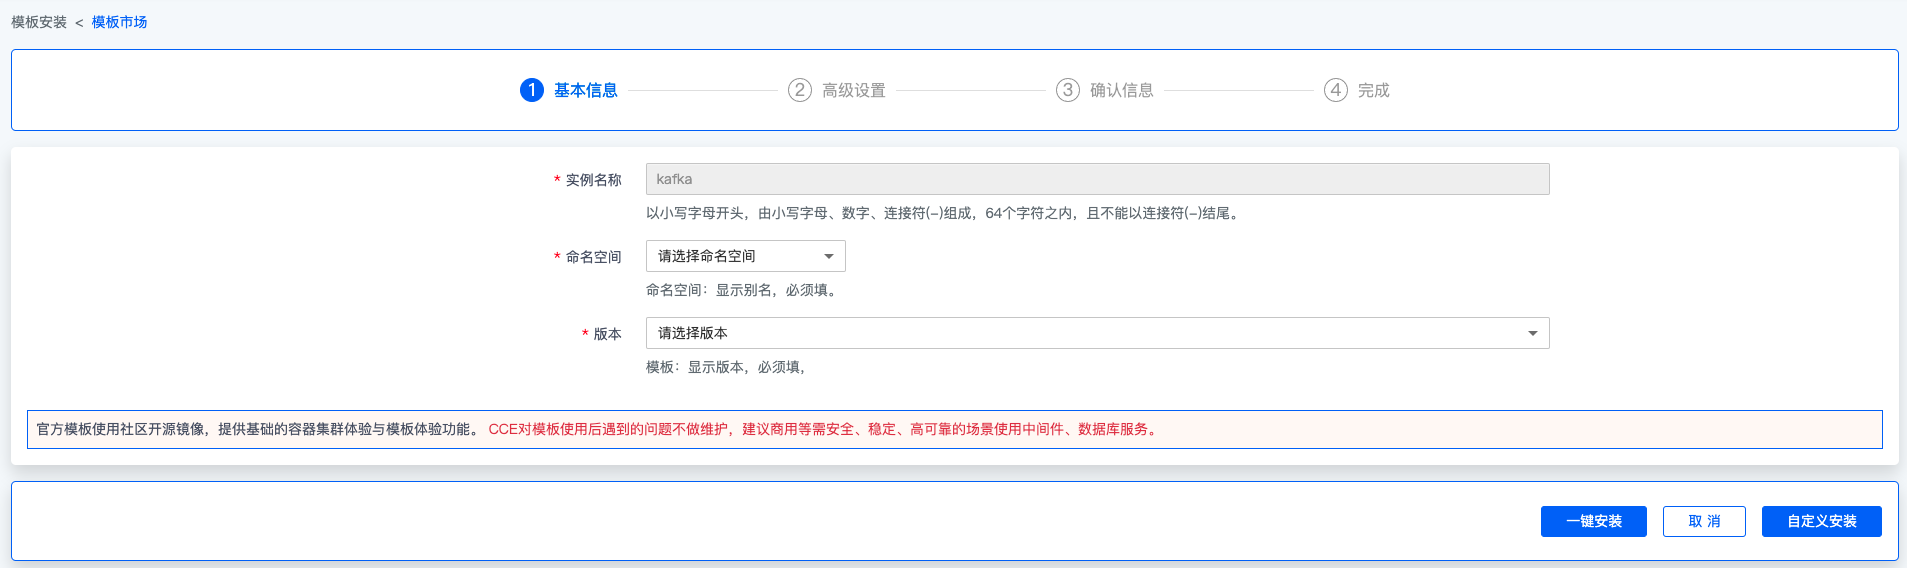
Task: Select step 2 circle icon for 高级设置
Action: click(x=800, y=90)
